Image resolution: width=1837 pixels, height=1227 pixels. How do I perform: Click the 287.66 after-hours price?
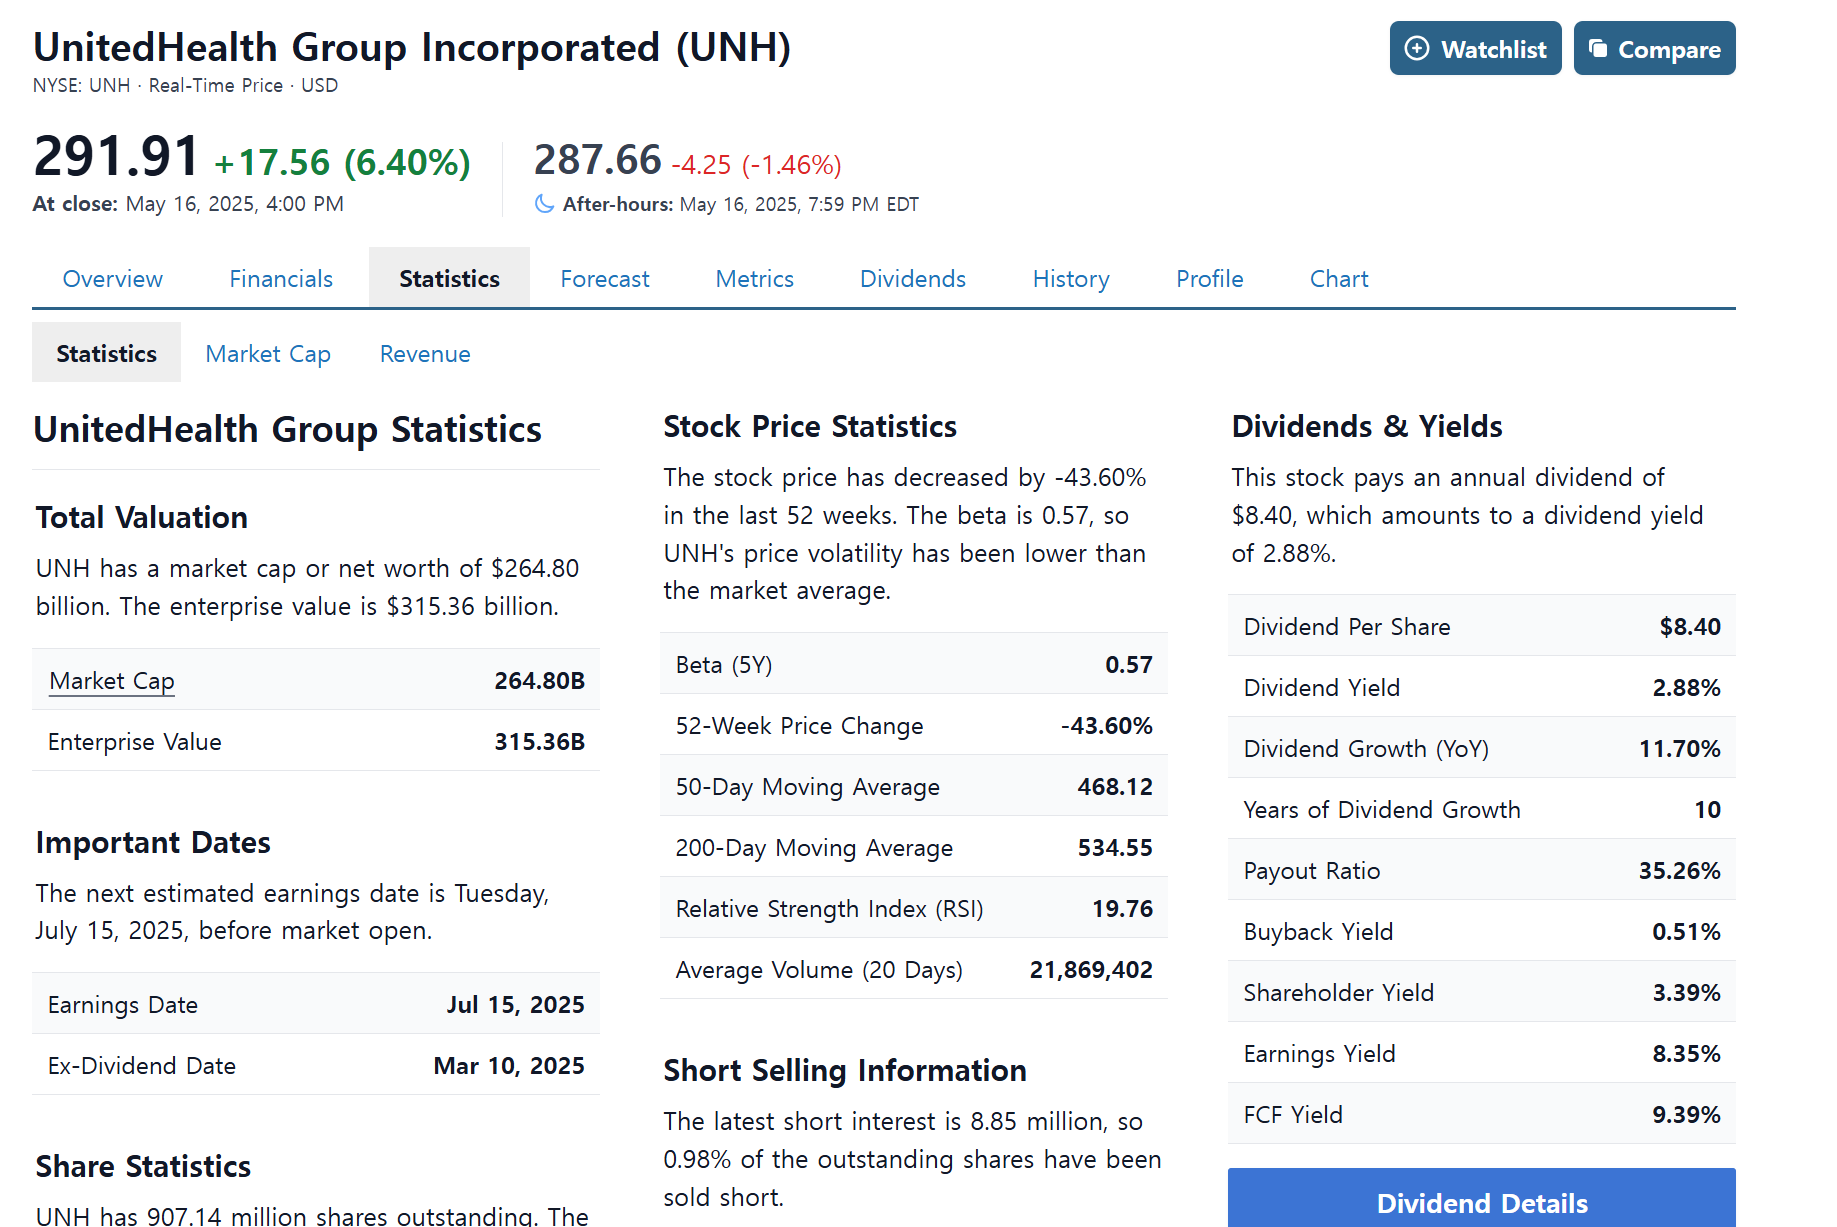pos(598,160)
